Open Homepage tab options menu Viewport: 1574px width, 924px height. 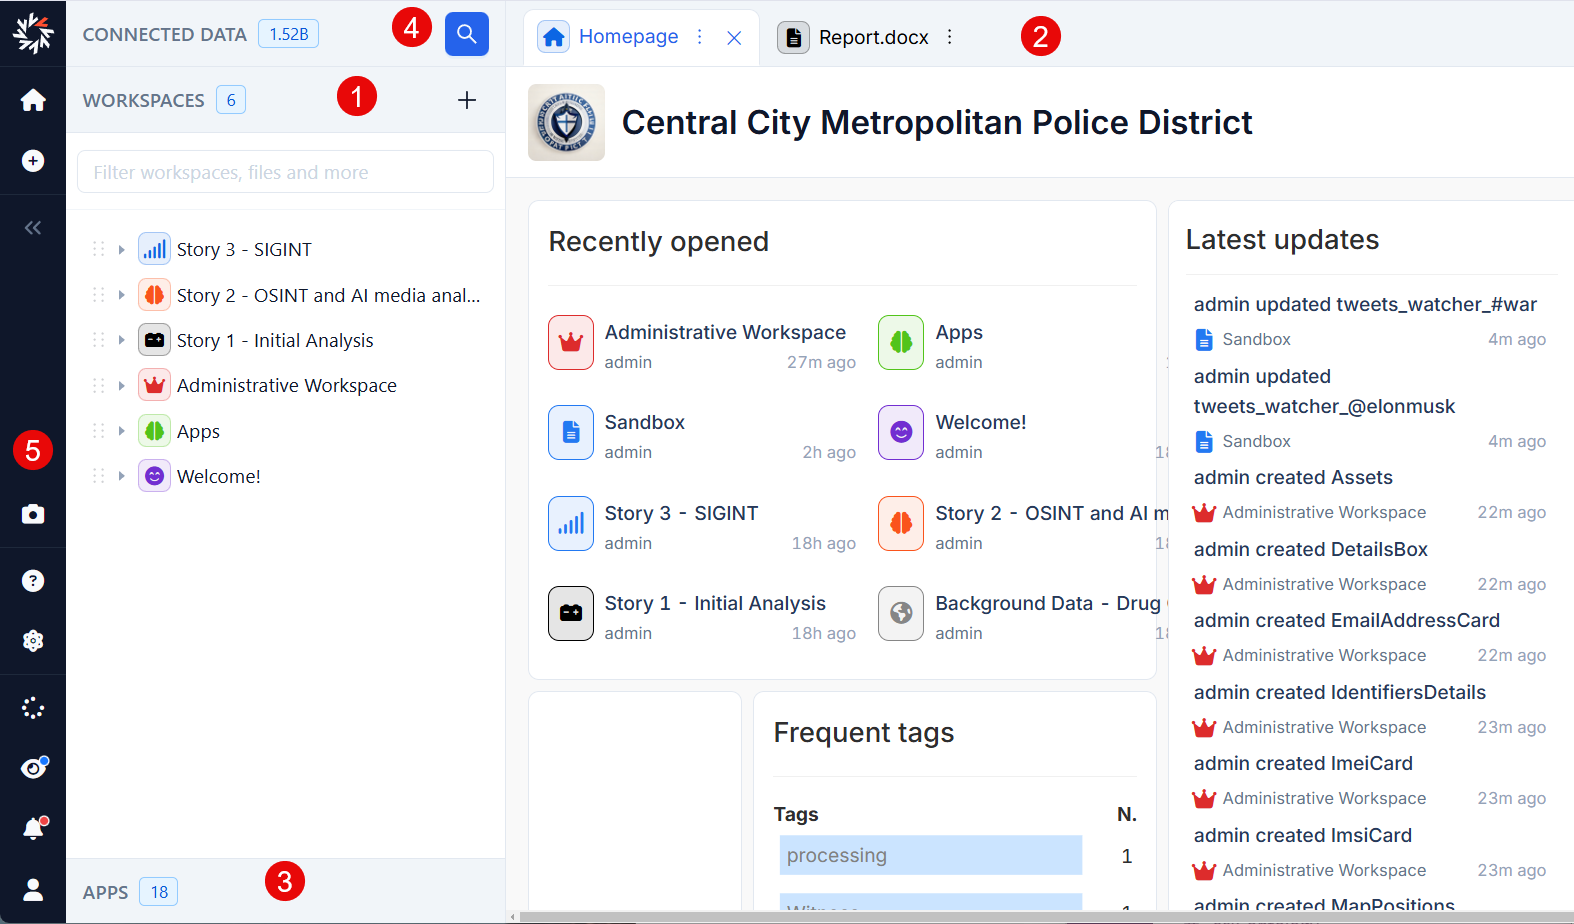pos(700,37)
